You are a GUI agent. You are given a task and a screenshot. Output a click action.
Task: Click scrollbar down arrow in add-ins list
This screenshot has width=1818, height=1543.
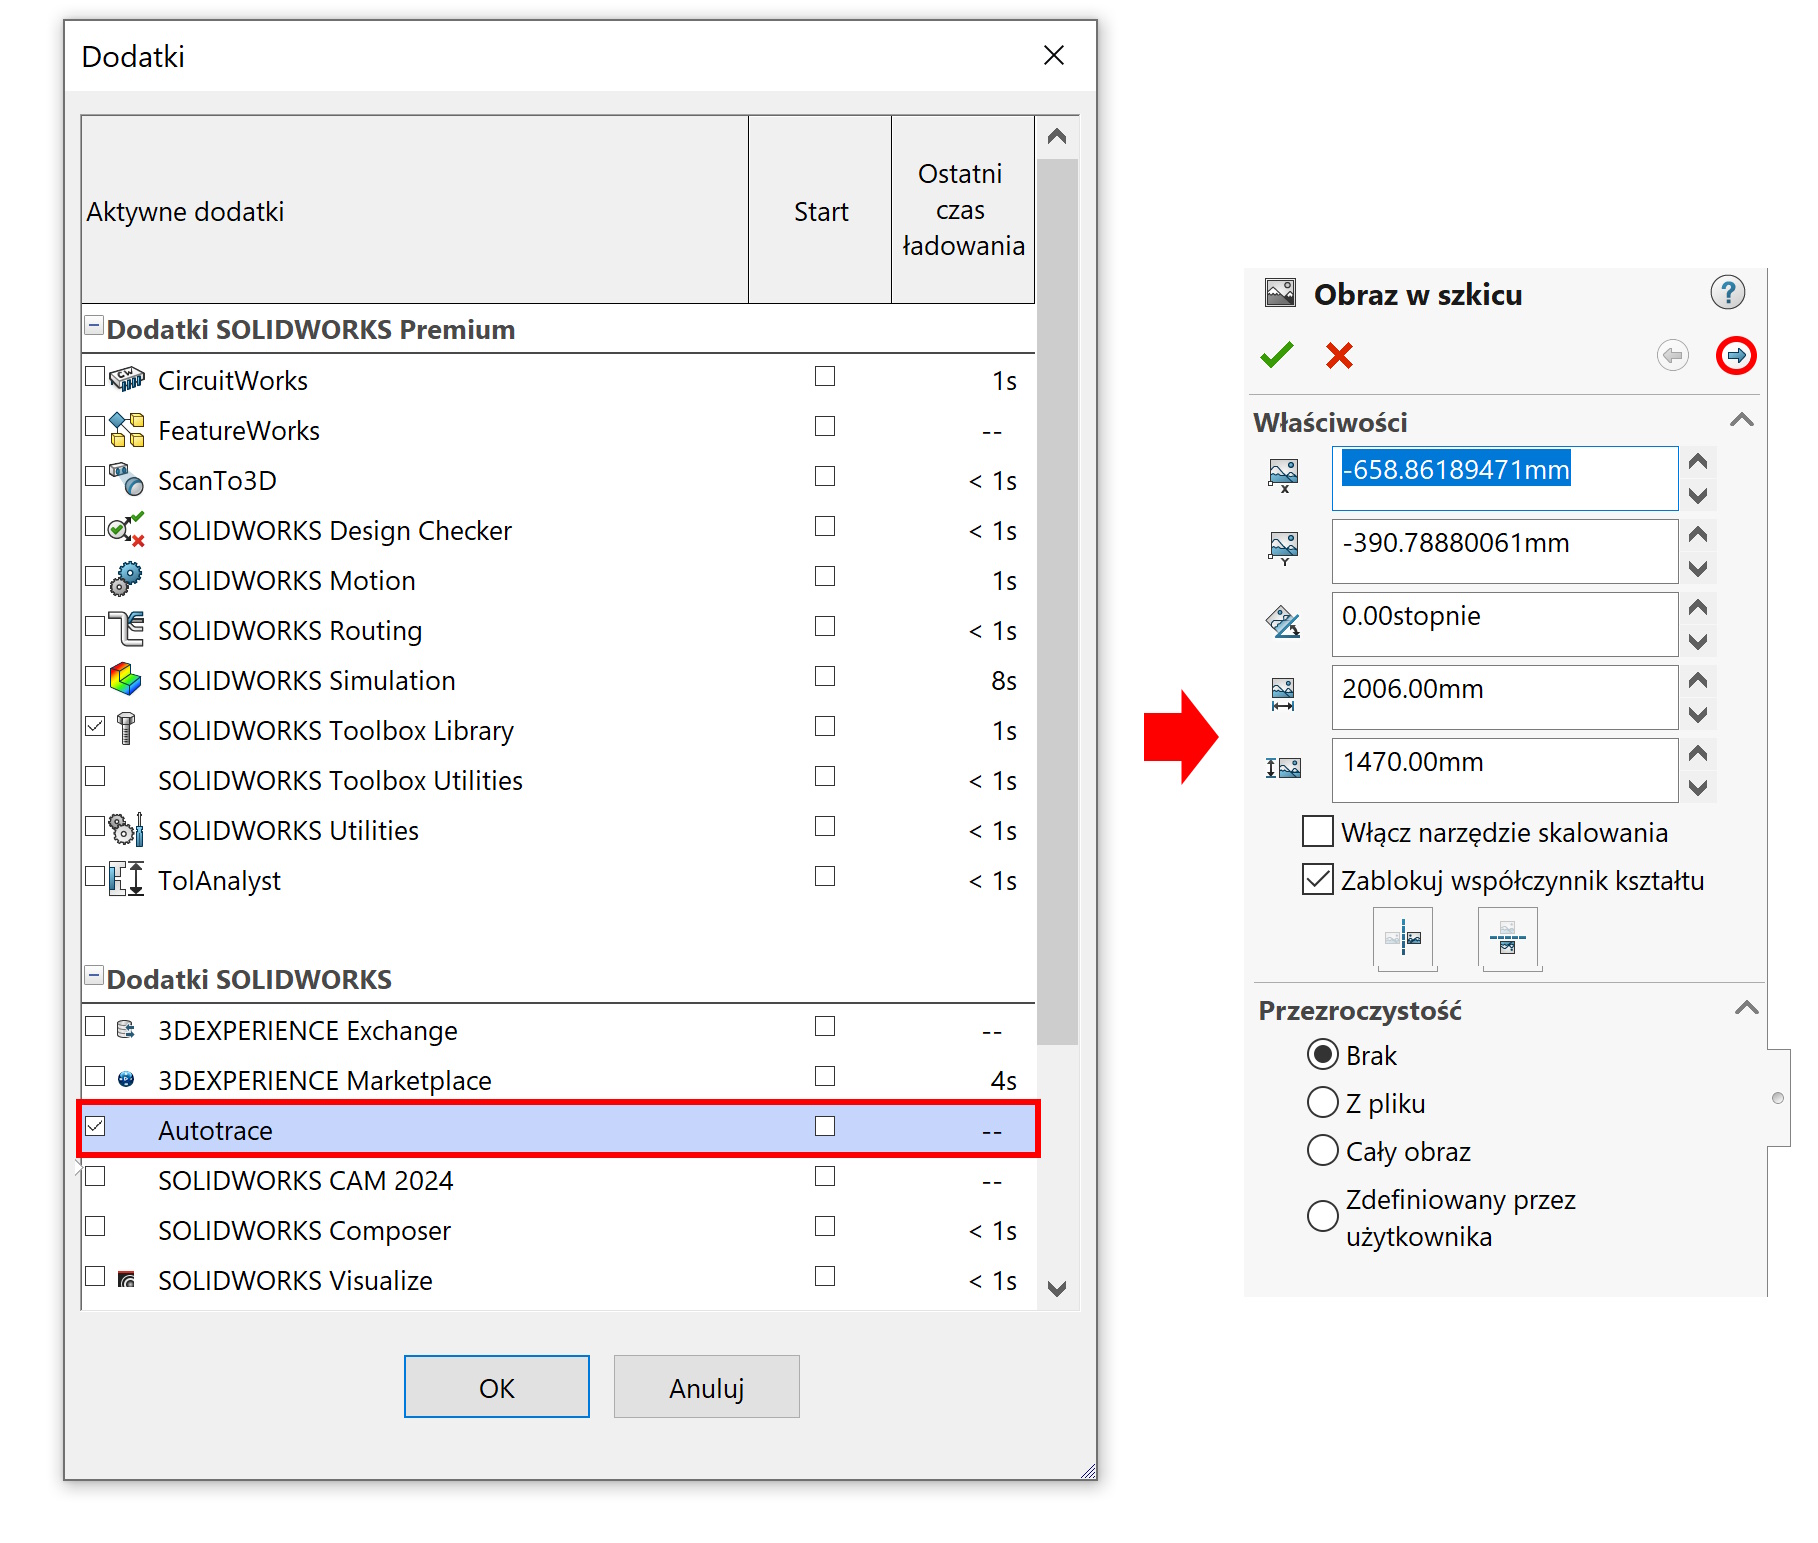pyautogui.click(x=1057, y=1288)
